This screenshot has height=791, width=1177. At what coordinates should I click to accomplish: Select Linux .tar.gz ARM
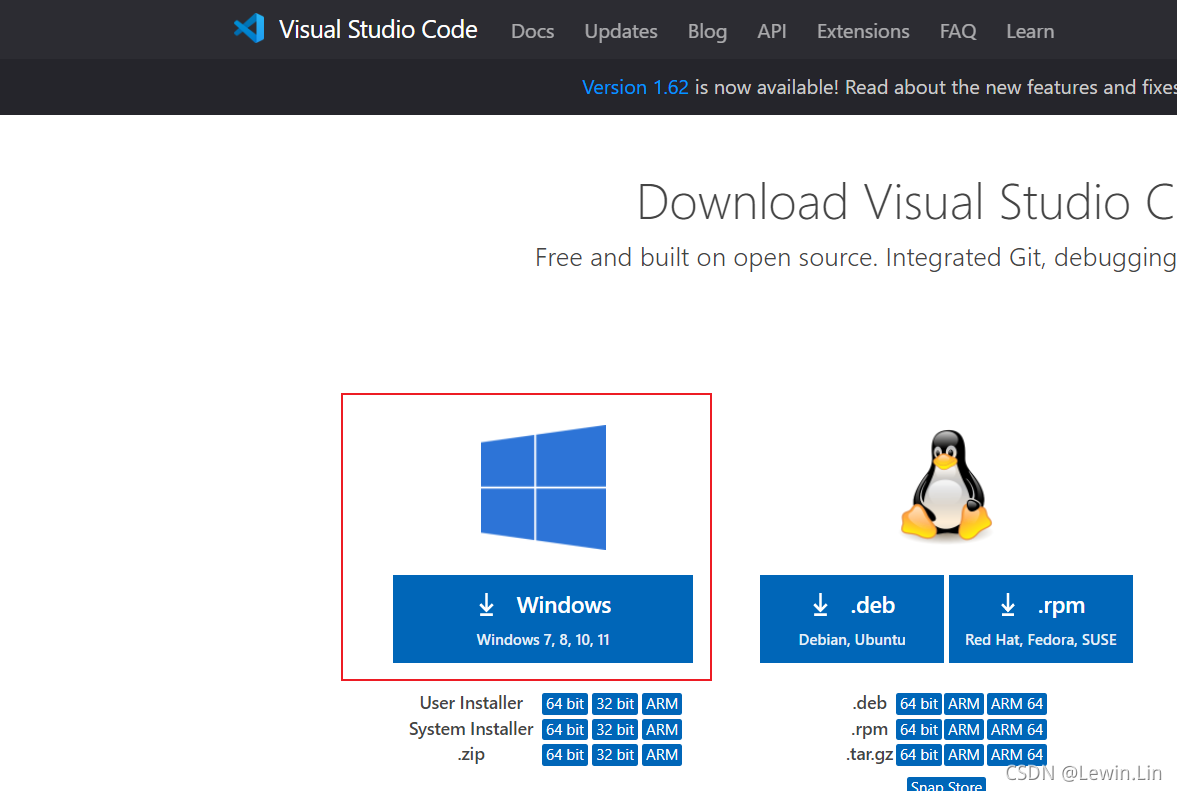pyautogui.click(x=964, y=755)
